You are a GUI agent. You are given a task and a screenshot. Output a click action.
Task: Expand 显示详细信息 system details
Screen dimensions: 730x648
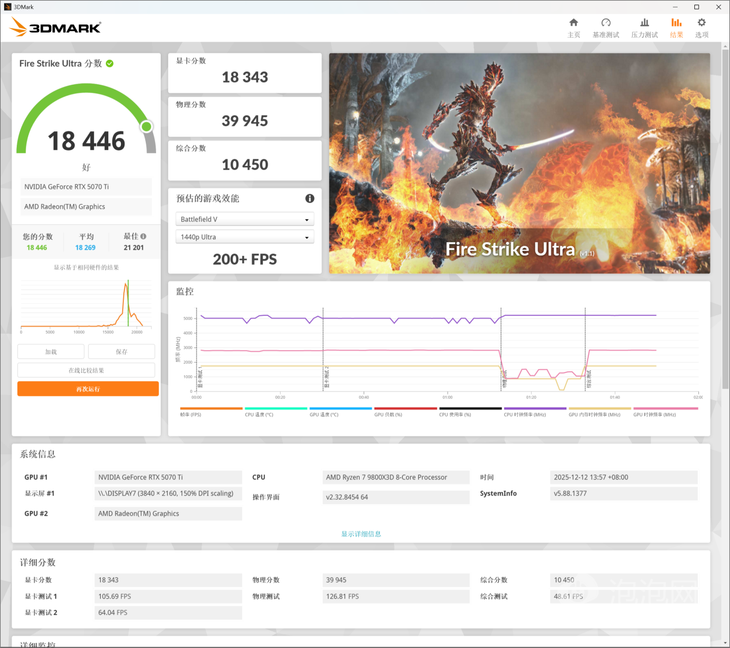coord(361,534)
